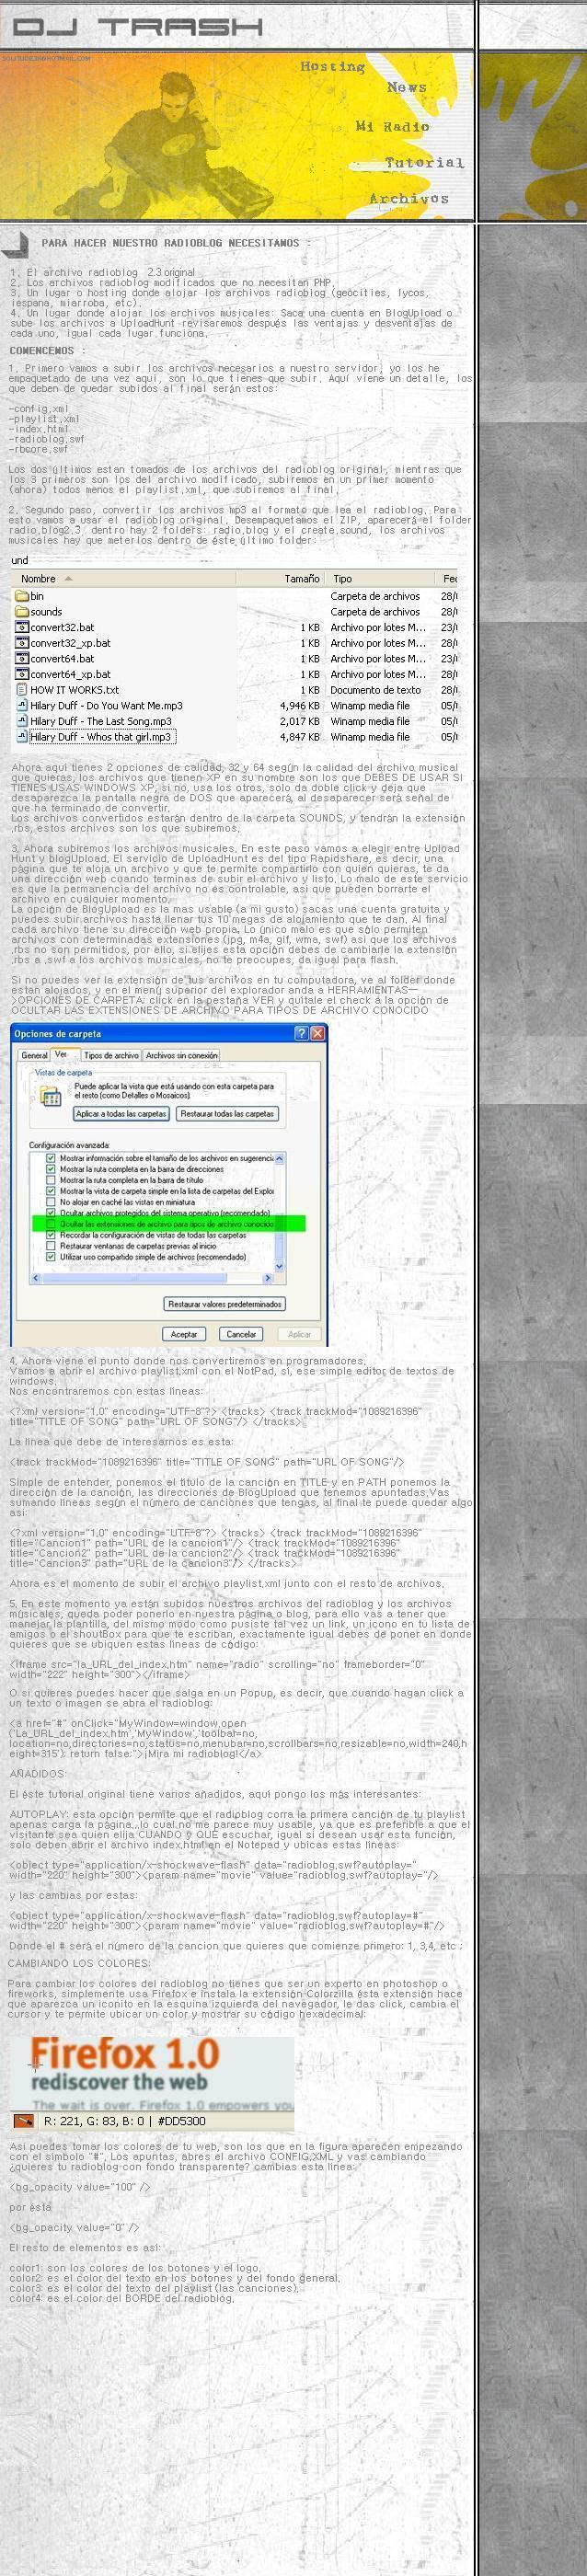Click the Cancelar button

coord(242,1335)
